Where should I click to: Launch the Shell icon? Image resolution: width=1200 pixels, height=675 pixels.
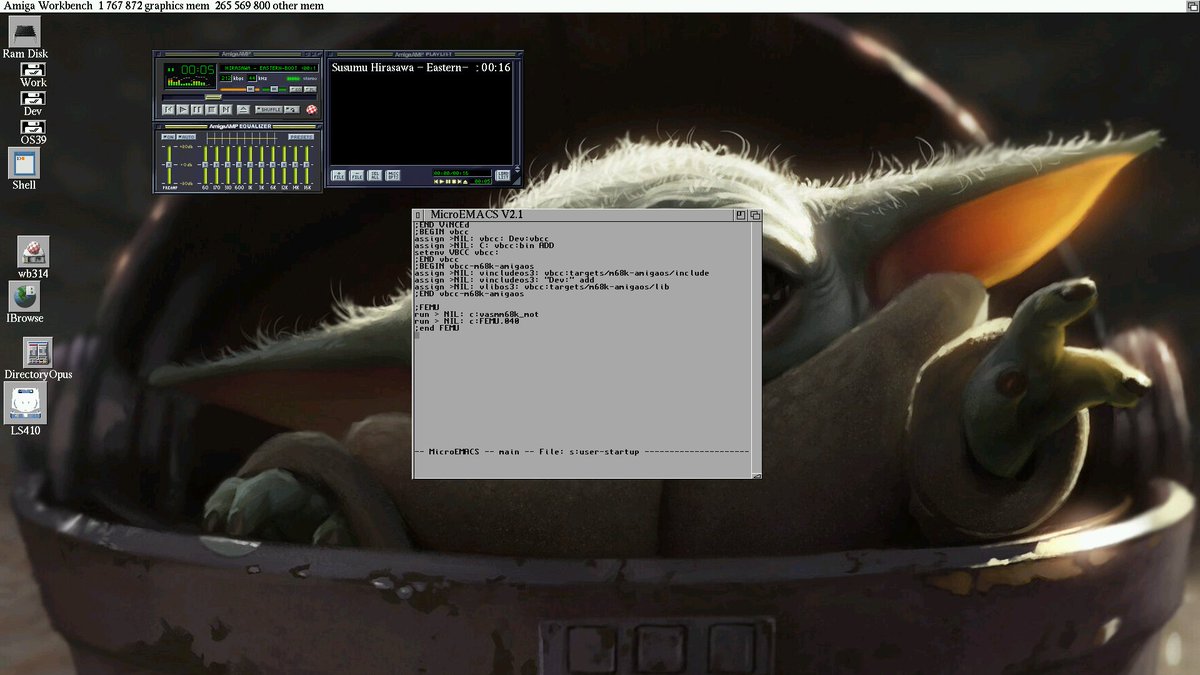tap(24, 163)
